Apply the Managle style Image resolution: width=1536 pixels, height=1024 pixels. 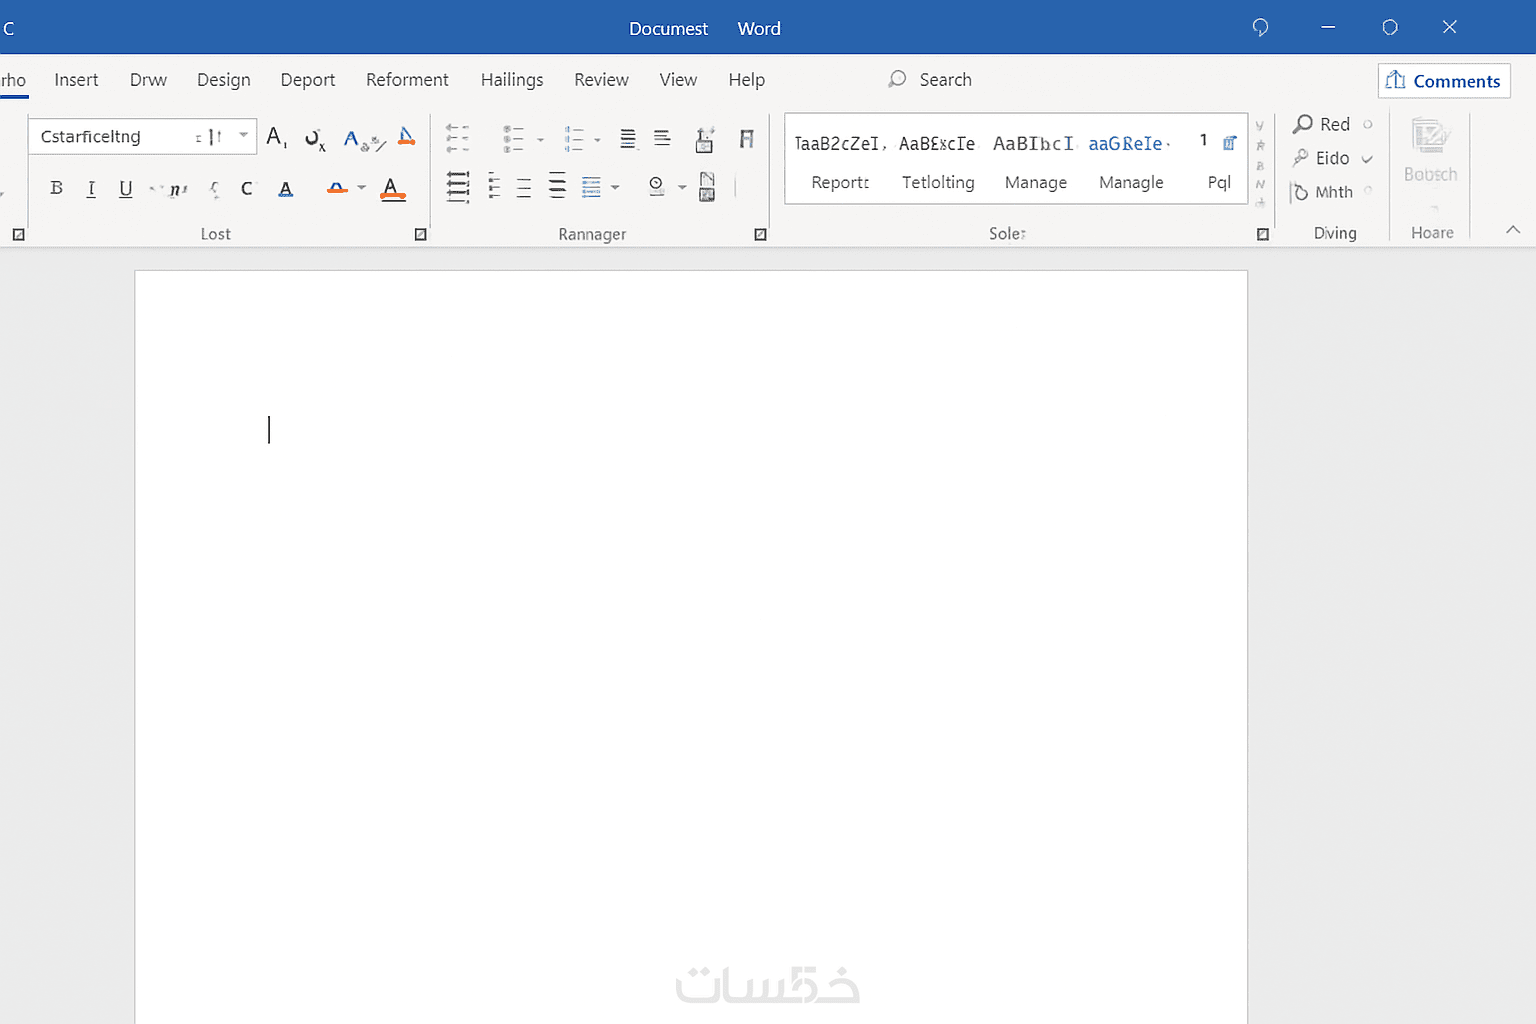tap(1131, 162)
